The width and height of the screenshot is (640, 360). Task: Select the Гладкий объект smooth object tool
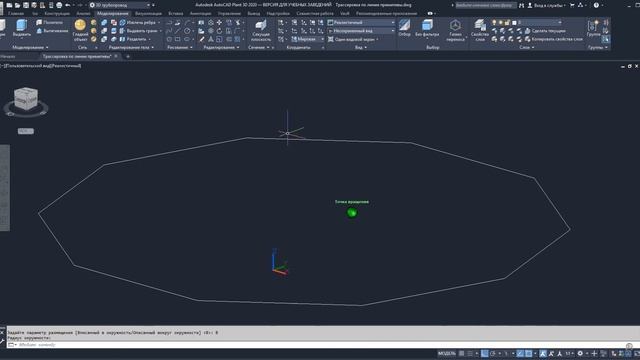click(x=80, y=30)
